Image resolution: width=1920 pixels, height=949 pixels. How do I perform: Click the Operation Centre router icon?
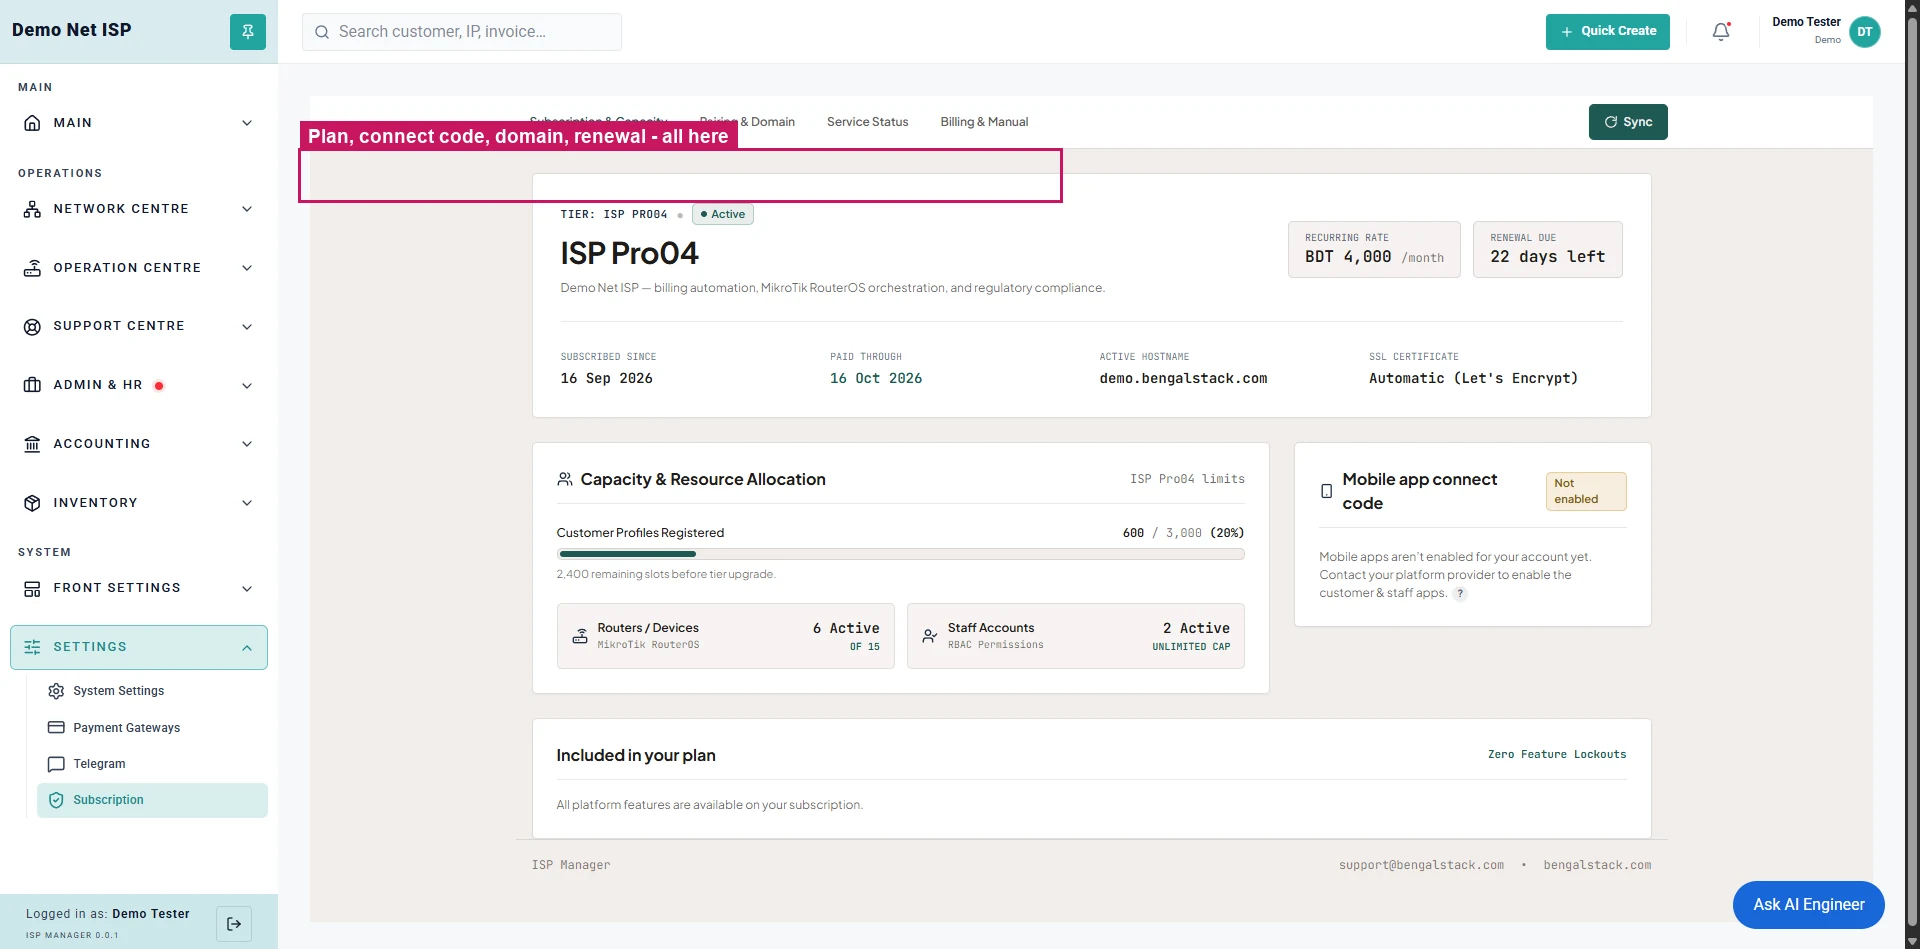[x=32, y=268]
